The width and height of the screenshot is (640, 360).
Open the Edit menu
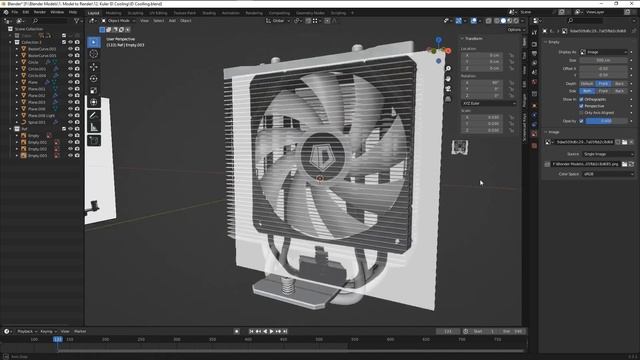coord(26,12)
